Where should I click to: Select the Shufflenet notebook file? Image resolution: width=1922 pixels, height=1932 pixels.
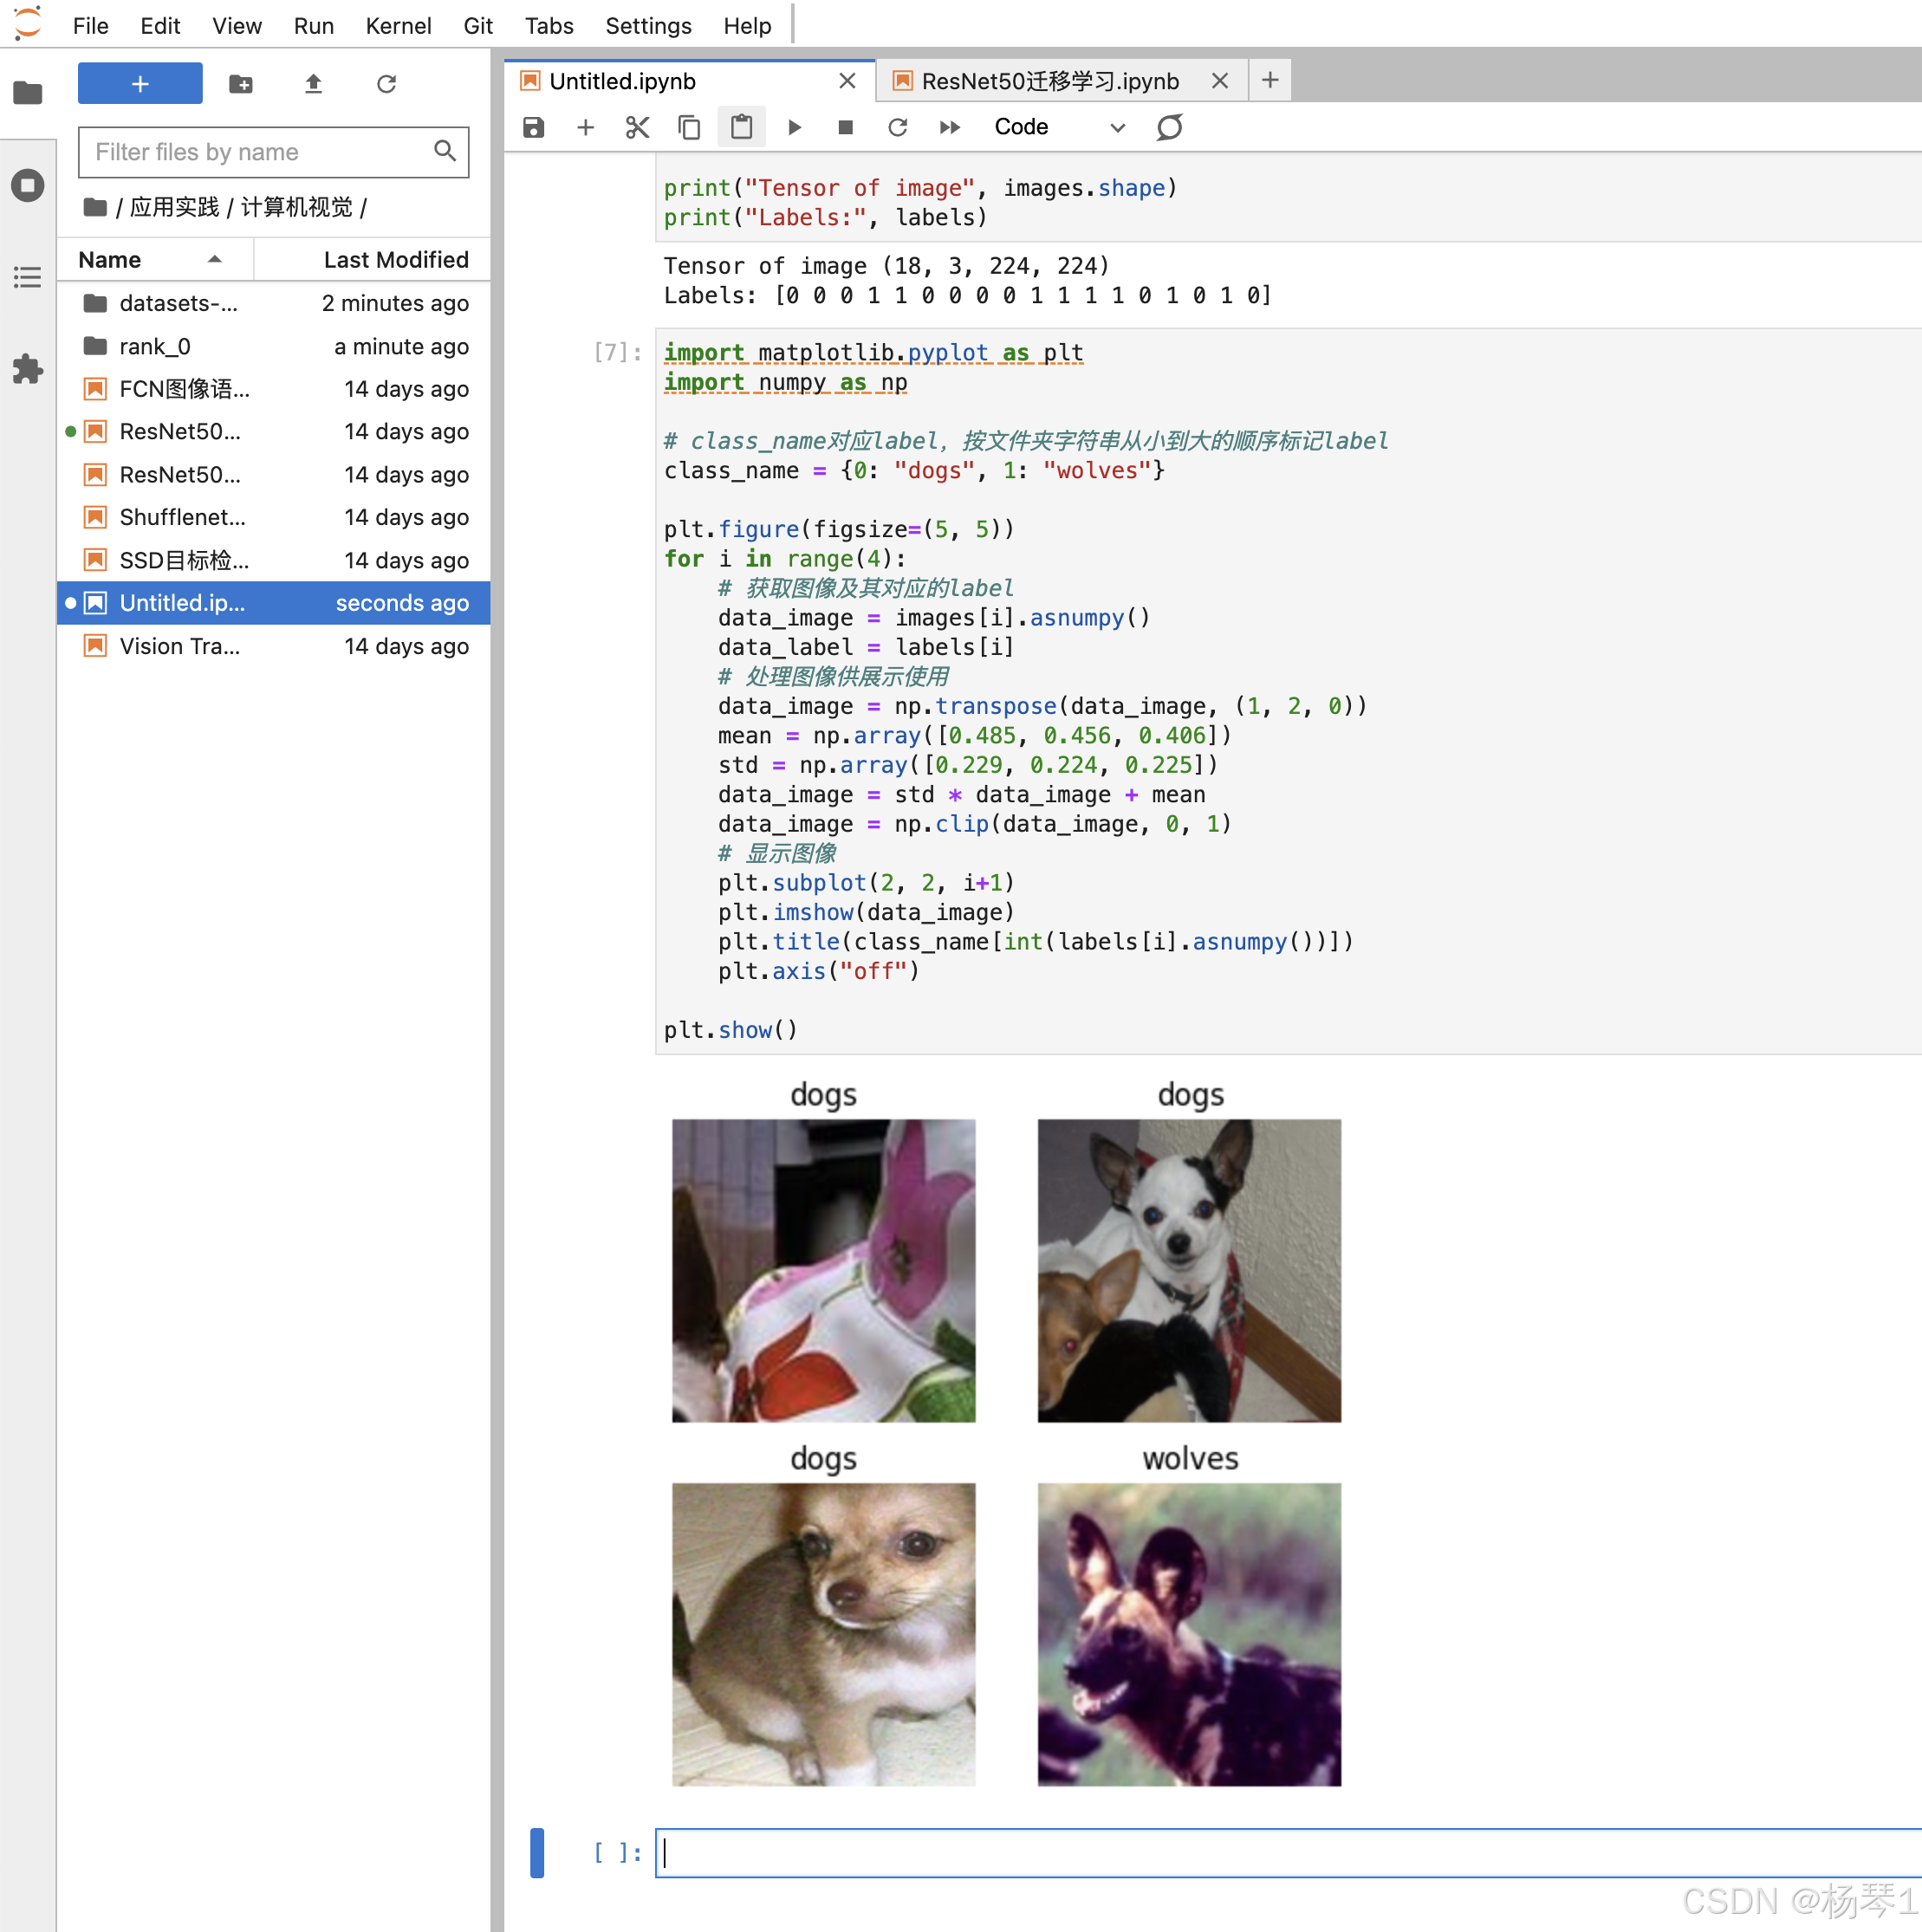point(273,517)
